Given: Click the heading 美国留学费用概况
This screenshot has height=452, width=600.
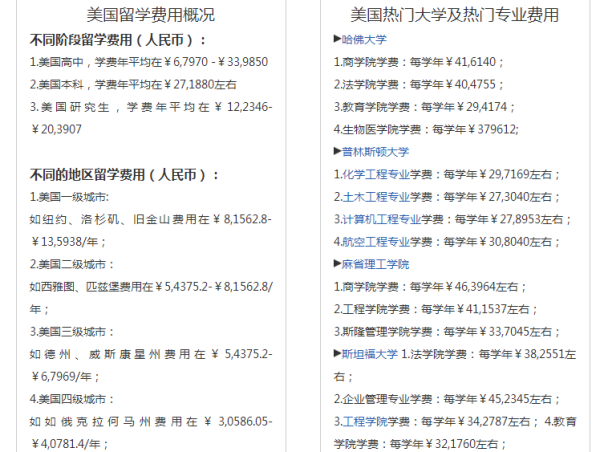Looking at the screenshot, I should 151,15.
